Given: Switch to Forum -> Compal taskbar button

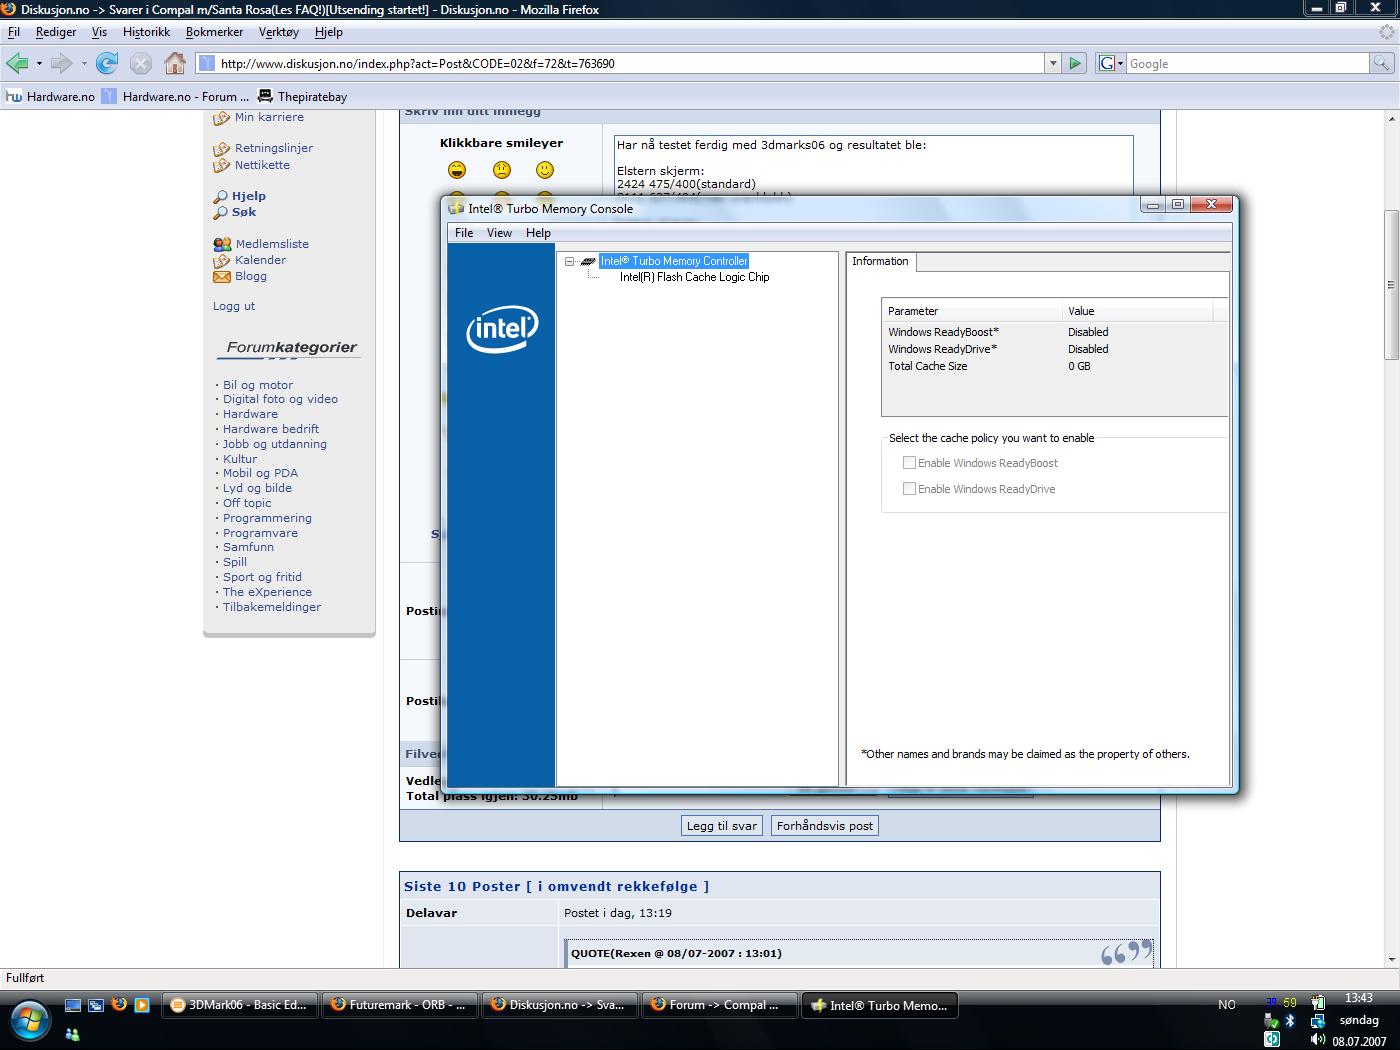Looking at the screenshot, I should (720, 1005).
